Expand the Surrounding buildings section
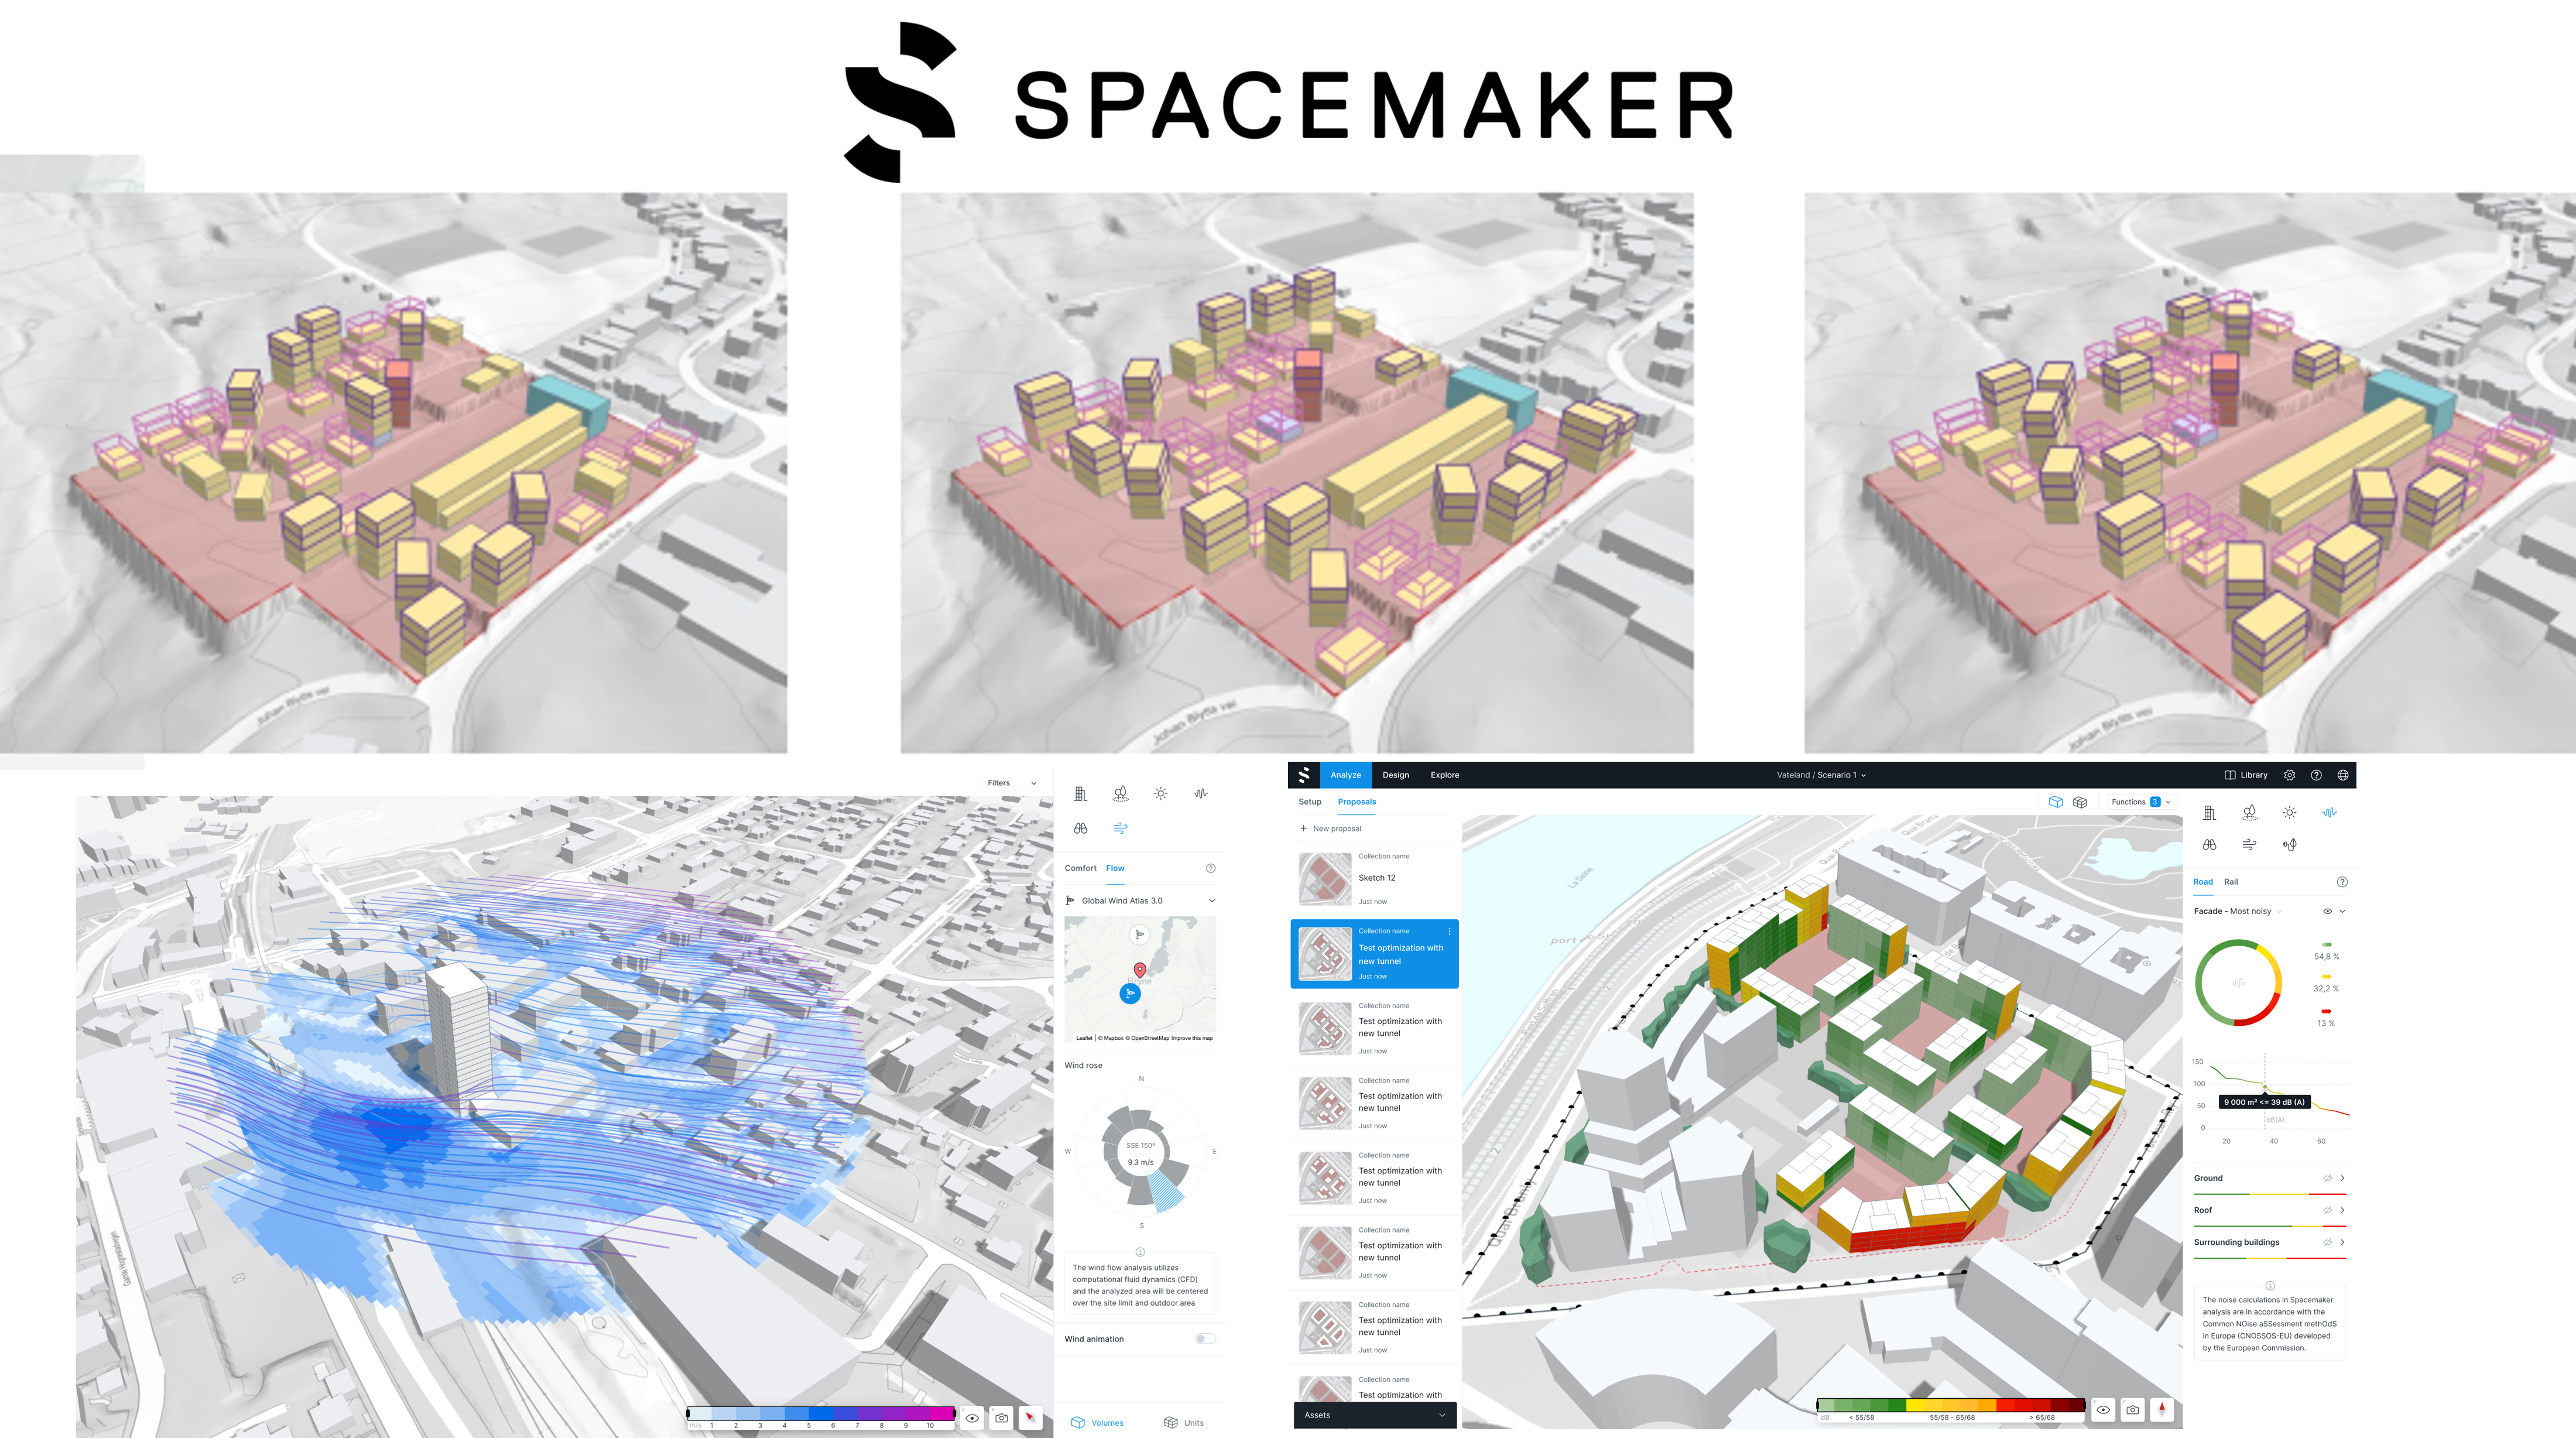 point(2342,1242)
